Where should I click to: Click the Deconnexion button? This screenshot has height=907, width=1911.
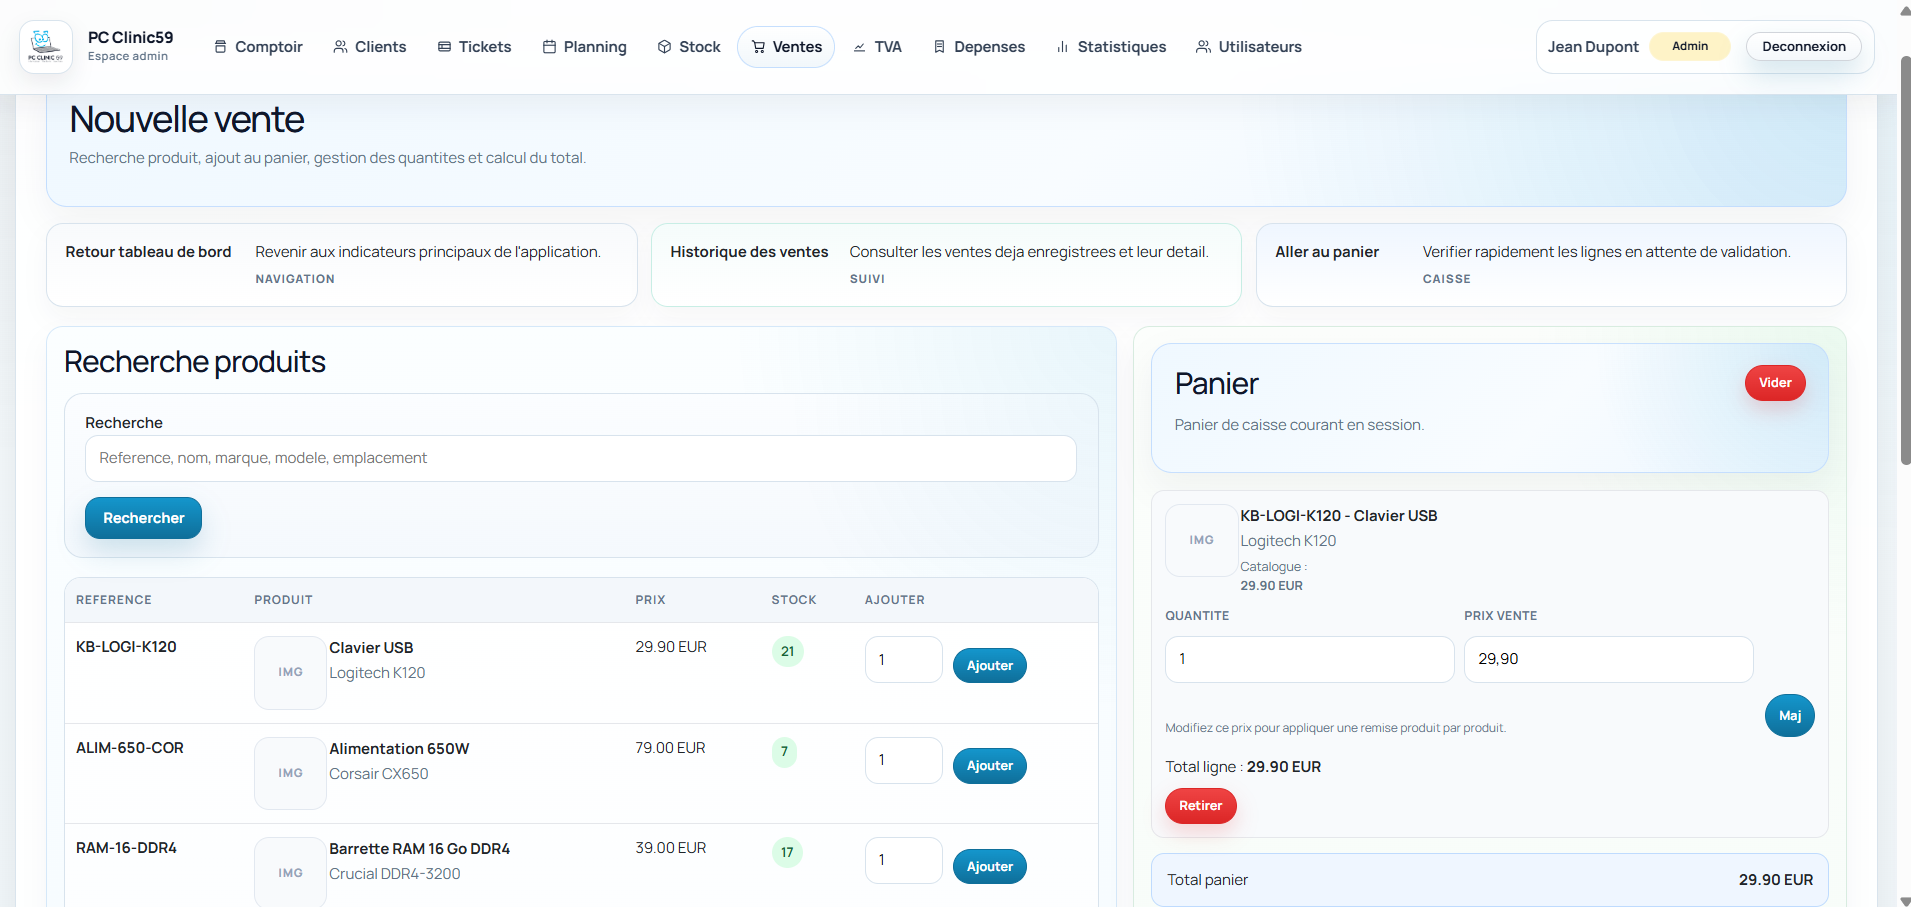click(1804, 47)
